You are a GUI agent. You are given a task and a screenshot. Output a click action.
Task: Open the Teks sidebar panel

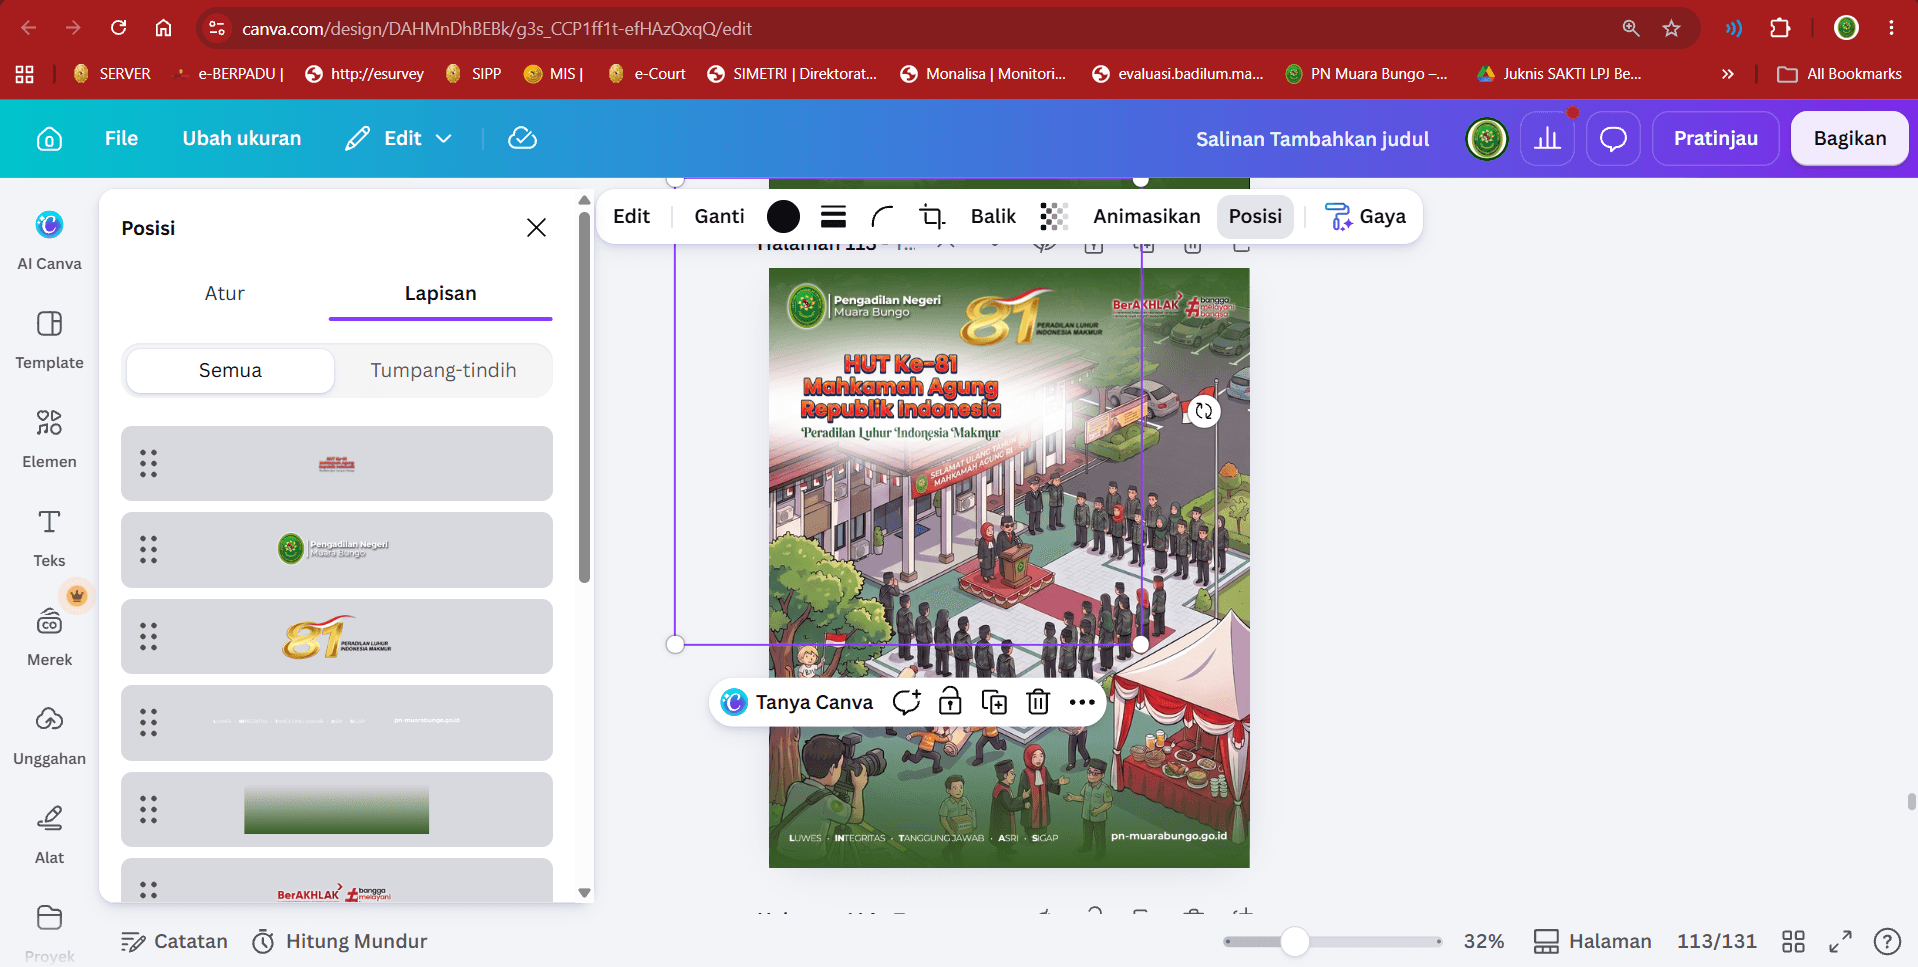click(x=49, y=538)
